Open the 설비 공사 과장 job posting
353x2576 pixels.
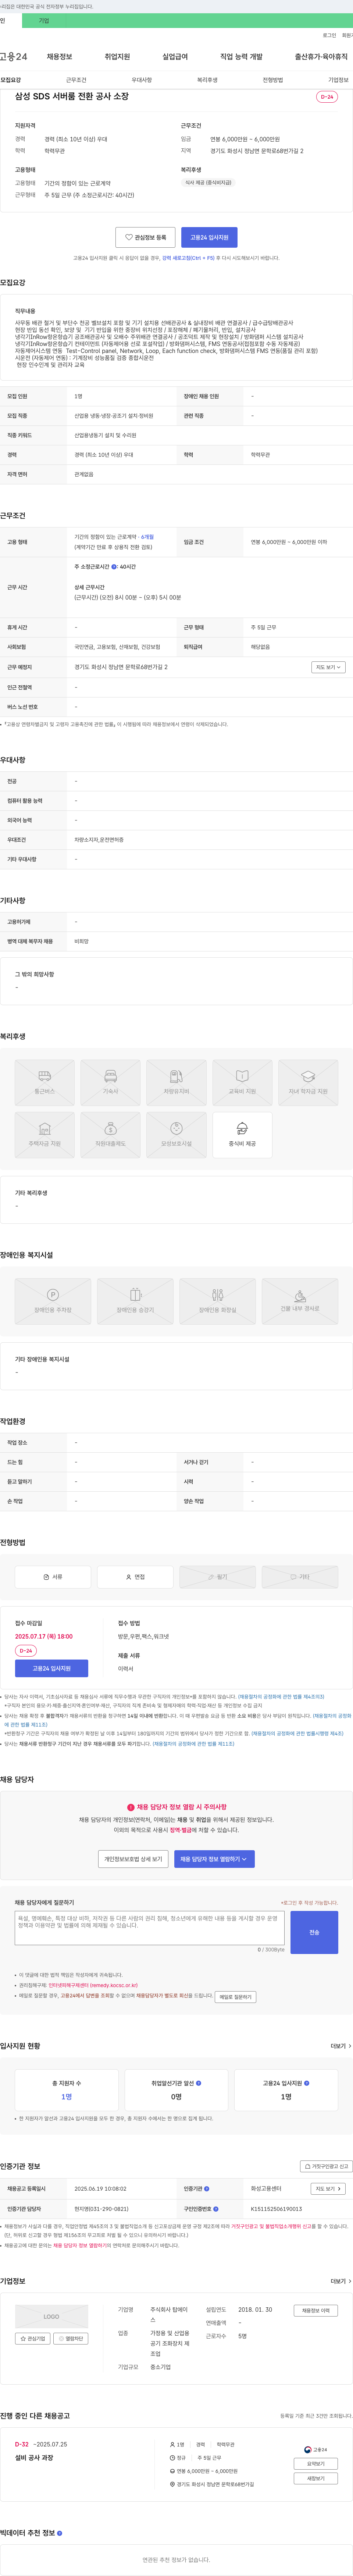point(34,2458)
